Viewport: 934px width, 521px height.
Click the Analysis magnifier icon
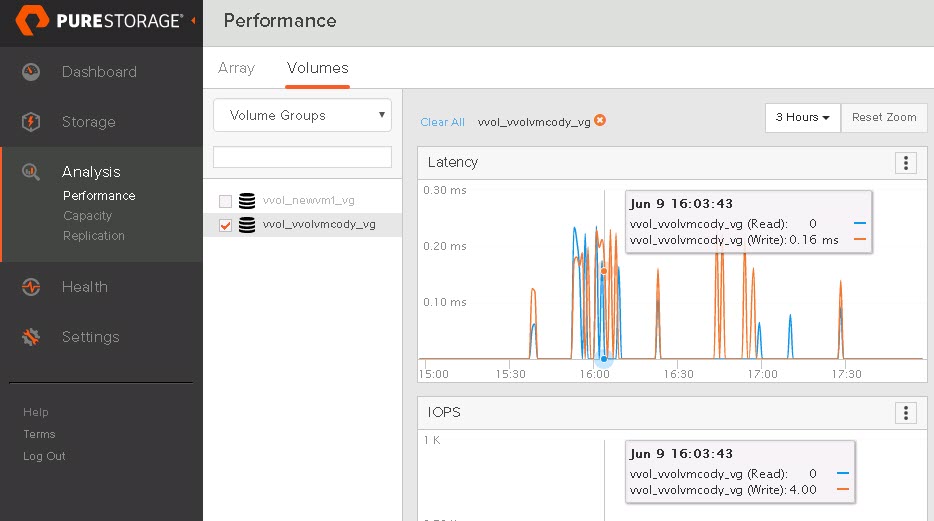tap(31, 172)
